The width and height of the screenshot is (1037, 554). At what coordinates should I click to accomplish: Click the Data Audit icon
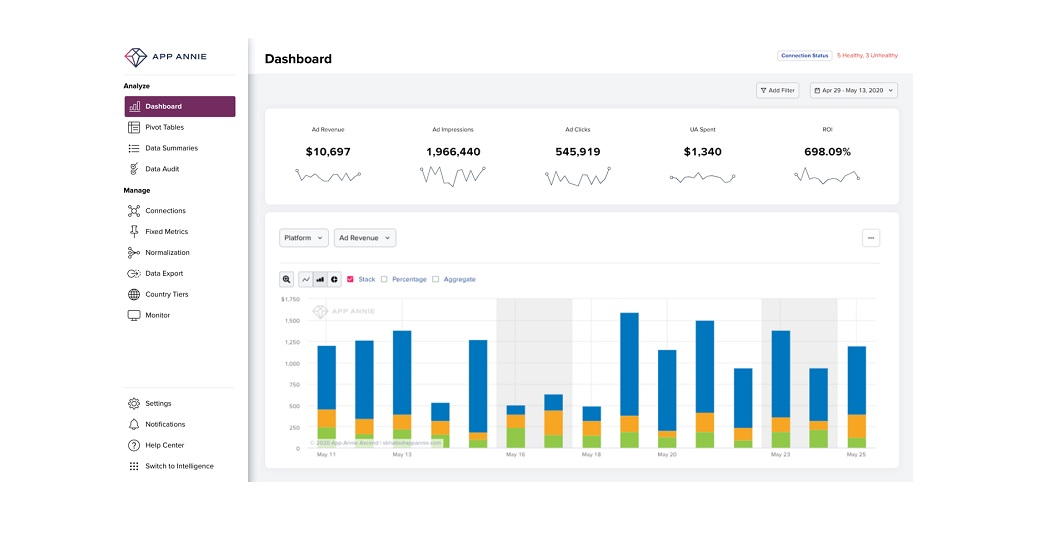click(134, 169)
